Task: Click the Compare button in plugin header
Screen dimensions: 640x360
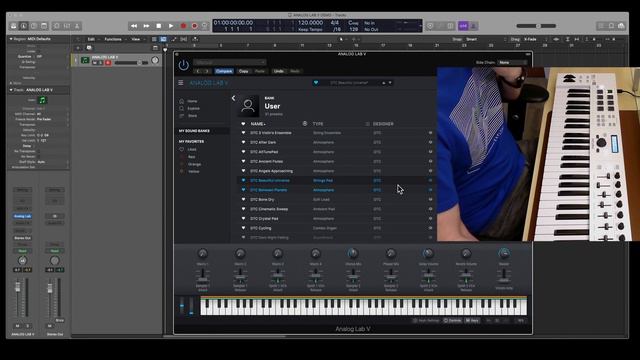Action: tap(224, 71)
